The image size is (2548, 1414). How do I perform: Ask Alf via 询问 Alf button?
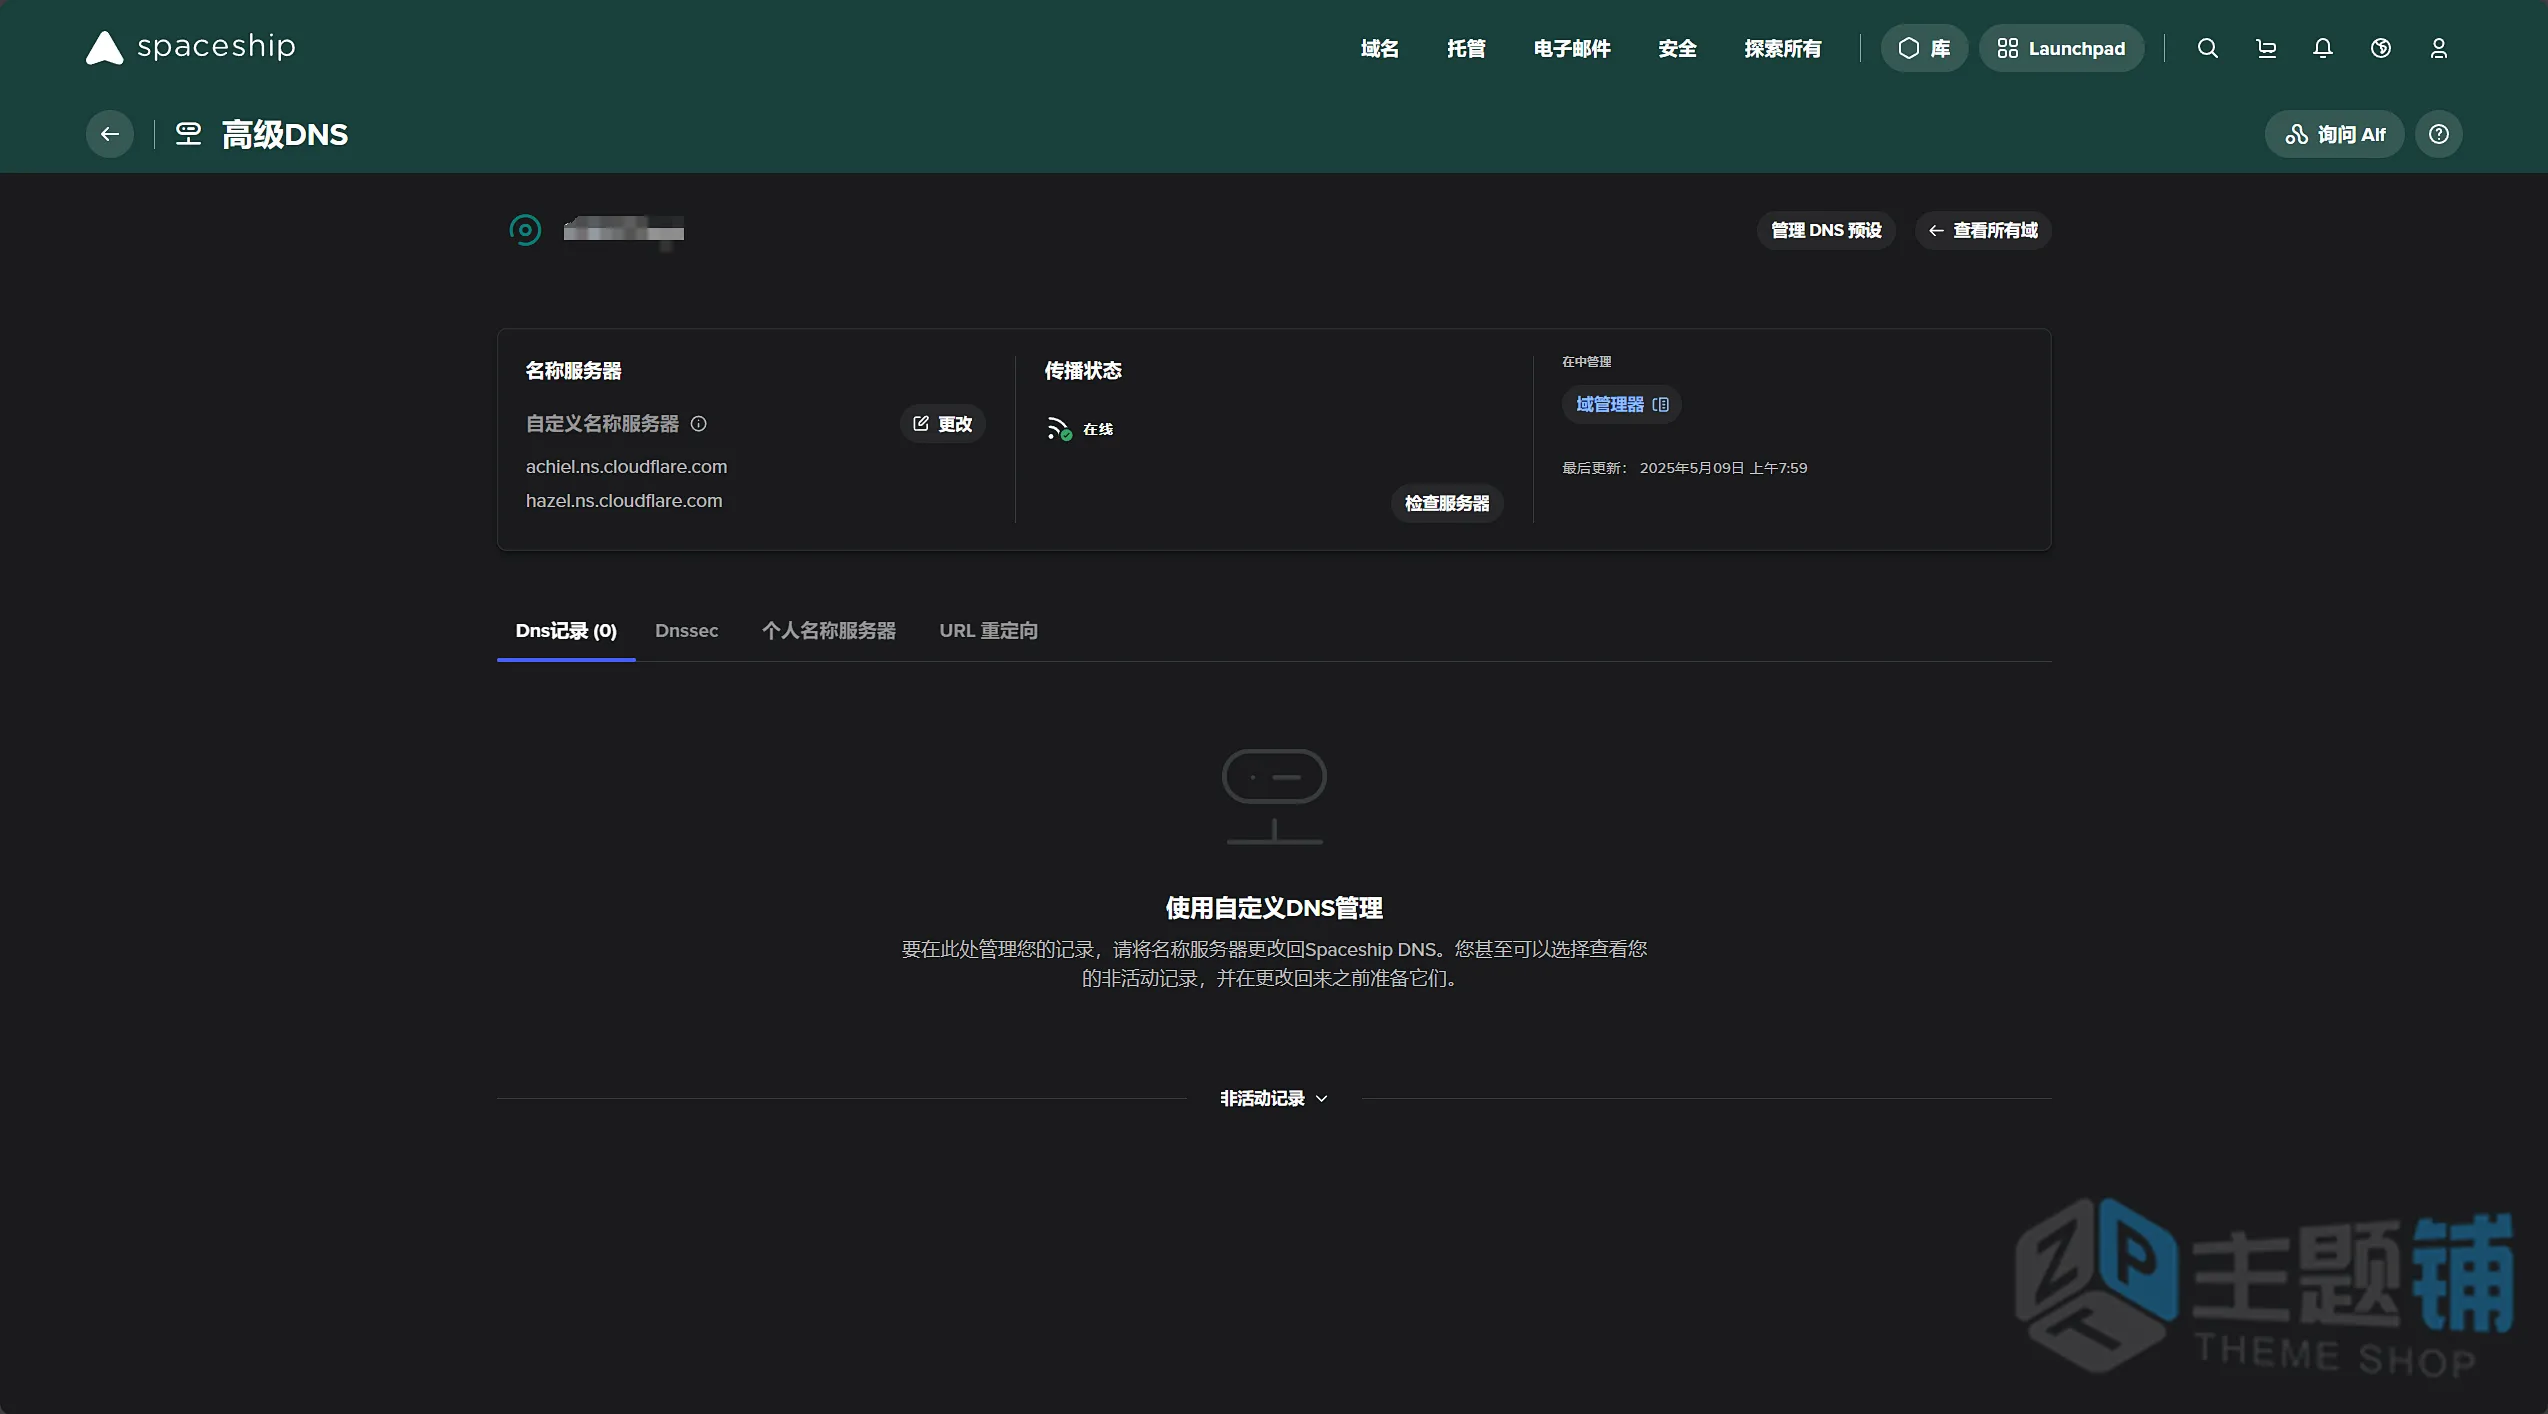[2334, 134]
